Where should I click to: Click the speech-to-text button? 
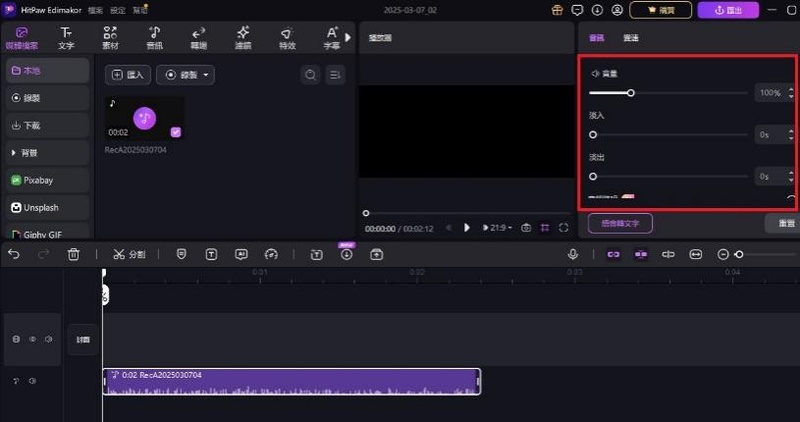coord(620,224)
